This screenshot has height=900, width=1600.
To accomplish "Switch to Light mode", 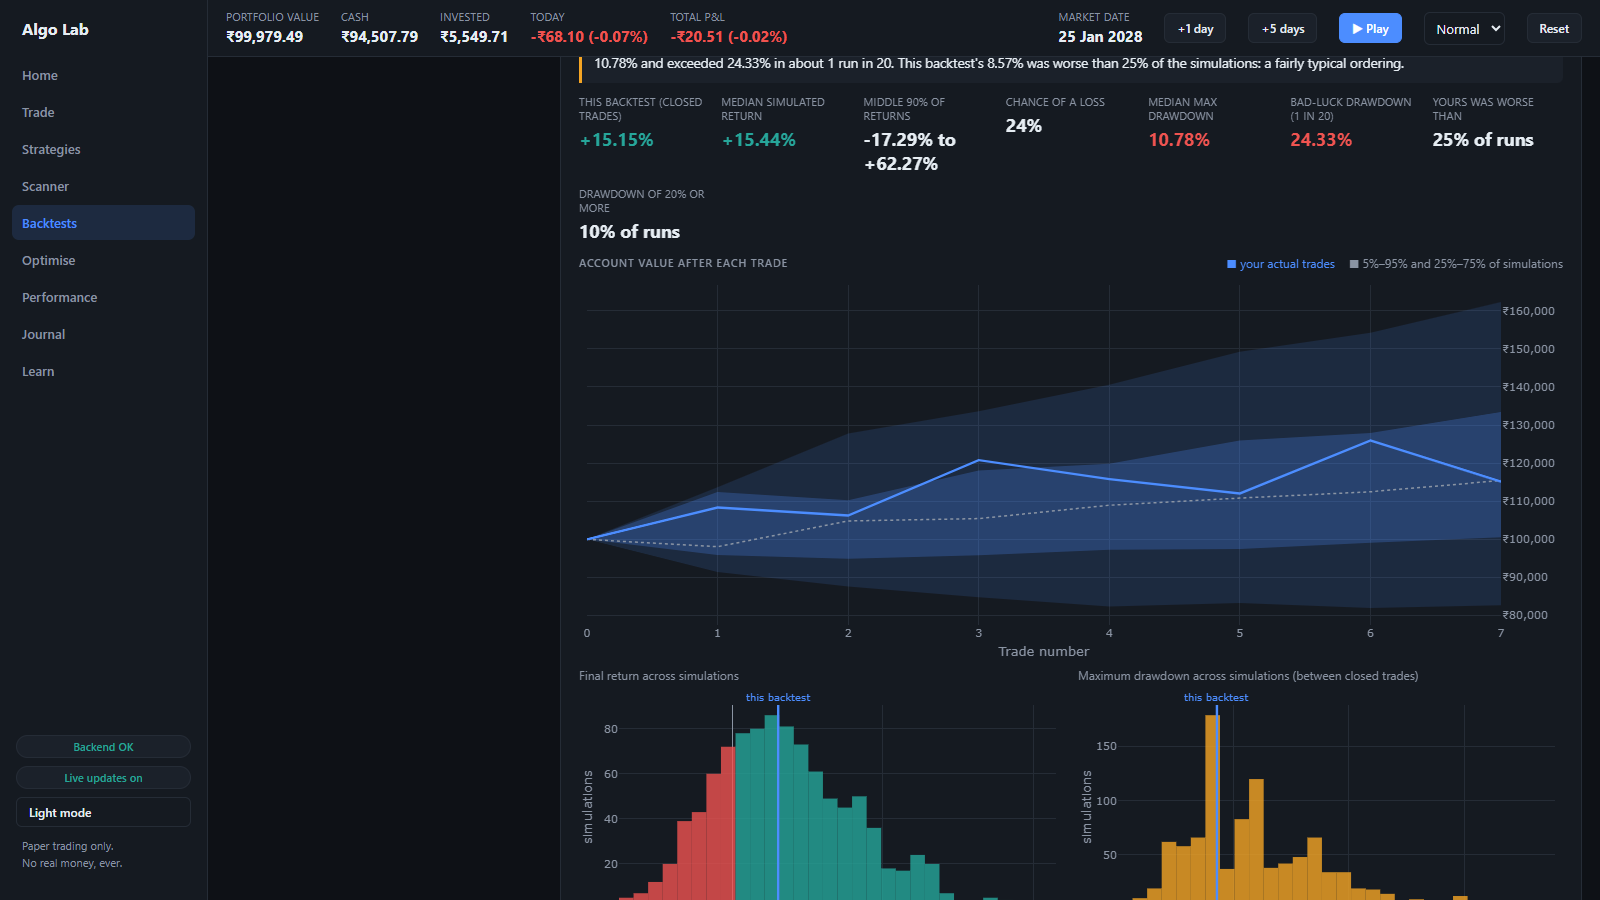I will click(x=103, y=812).
